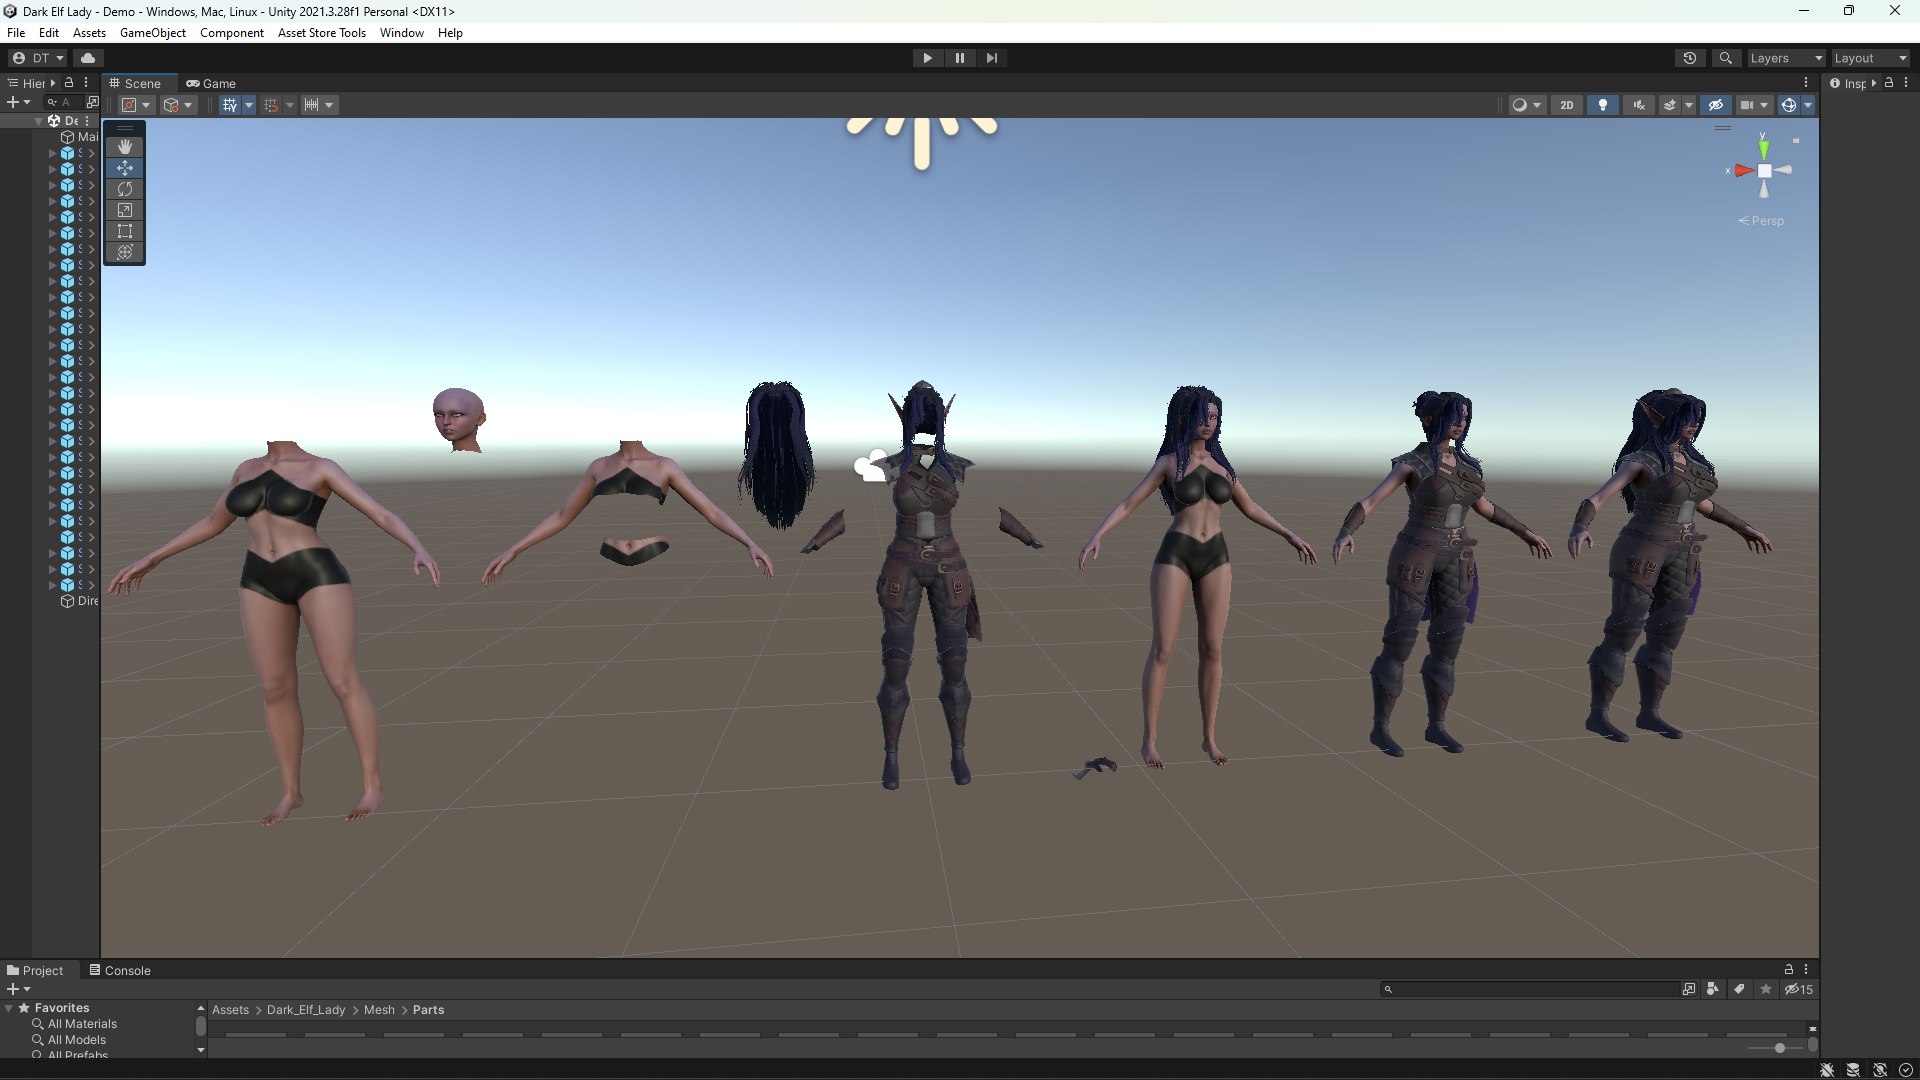Click the Dark_Elf_Lady breadcrumb folder
The image size is (1920, 1080).
305,1010
